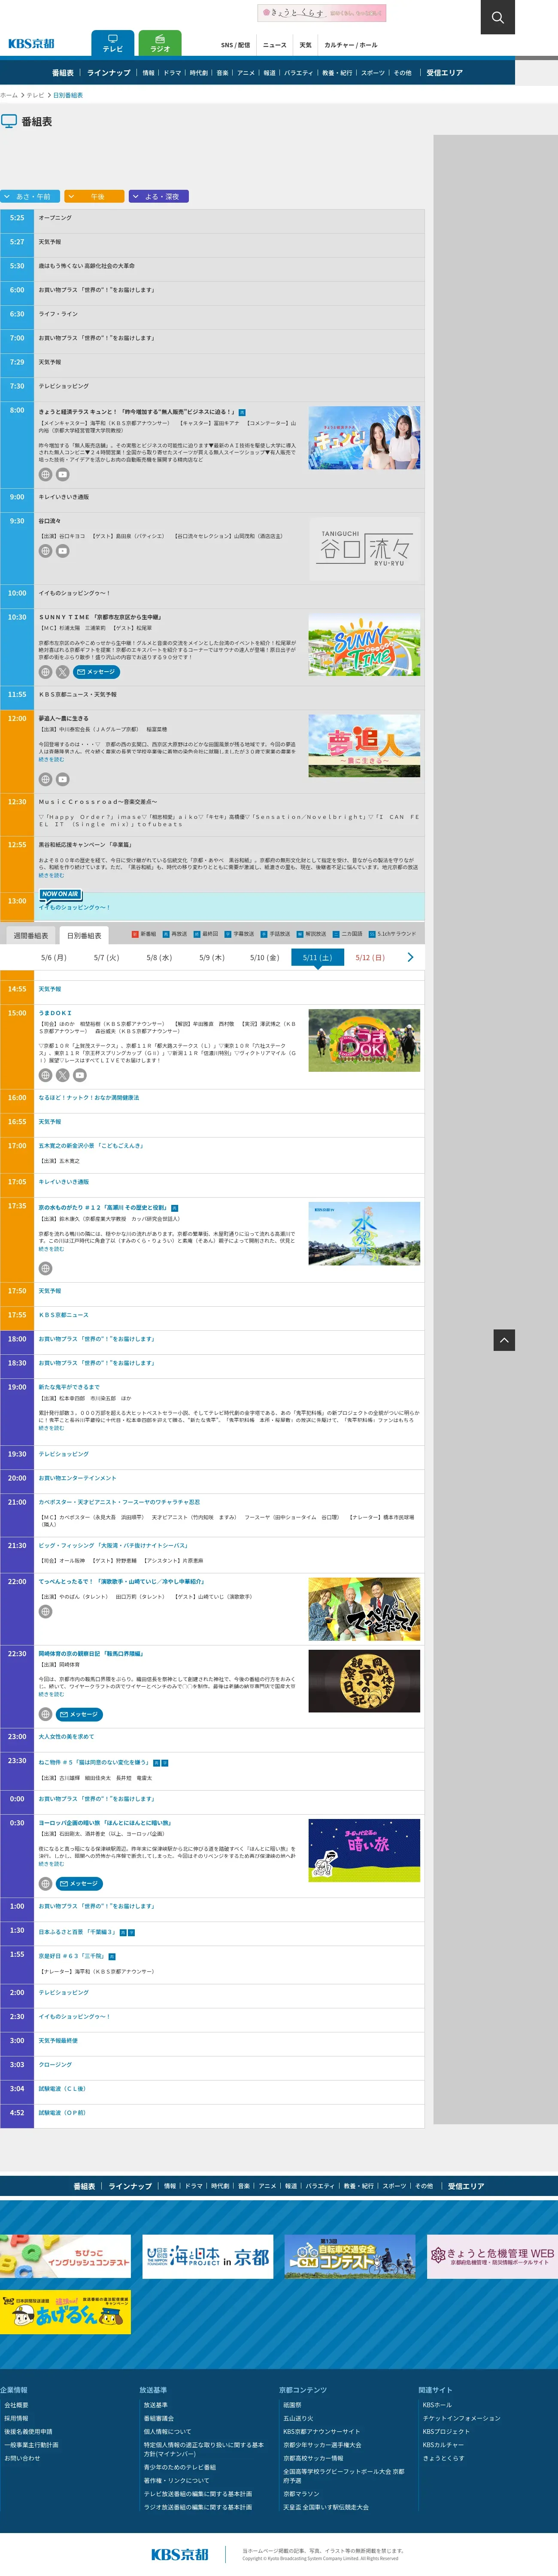Select the 5/10 (金) date tab
The height and width of the screenshot is (2576, 558).
pyautogui.click(x=264, y=957)
